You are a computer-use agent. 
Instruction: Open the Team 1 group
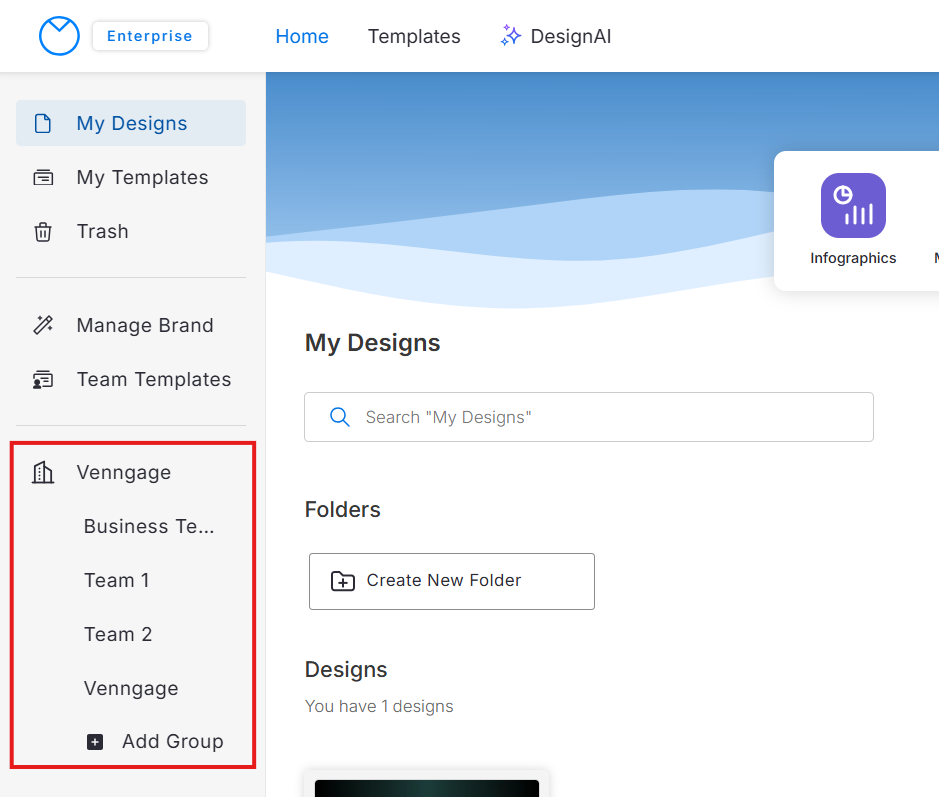pyautogui.click(x=116, y=581)
